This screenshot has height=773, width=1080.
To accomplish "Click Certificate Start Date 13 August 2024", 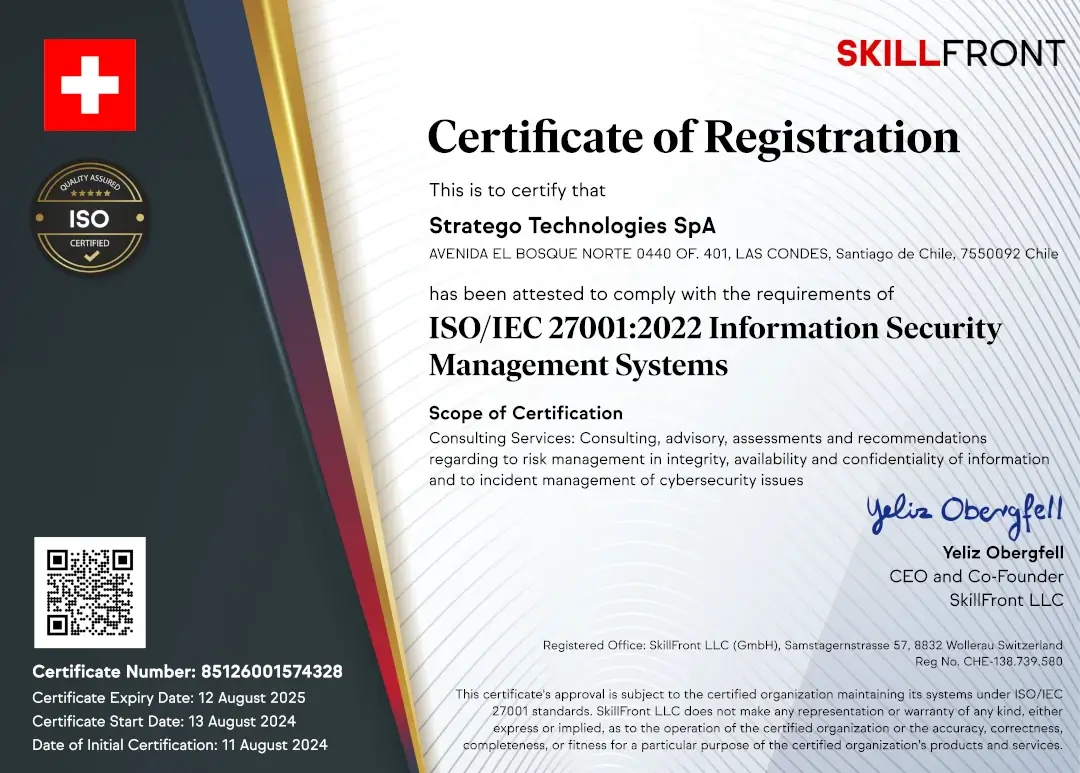I will click(x=164, y=721).
